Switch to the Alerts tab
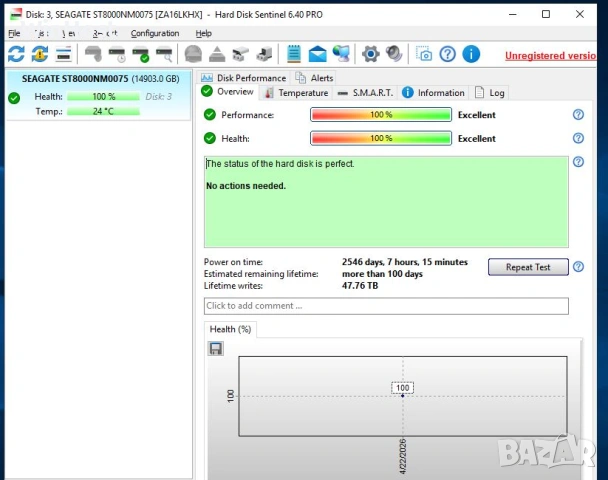608x480 pixels. pos(314,78)
